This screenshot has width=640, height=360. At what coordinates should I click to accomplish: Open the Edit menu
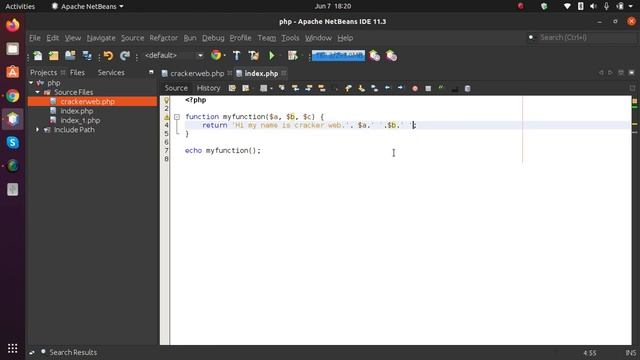point(52,38)
